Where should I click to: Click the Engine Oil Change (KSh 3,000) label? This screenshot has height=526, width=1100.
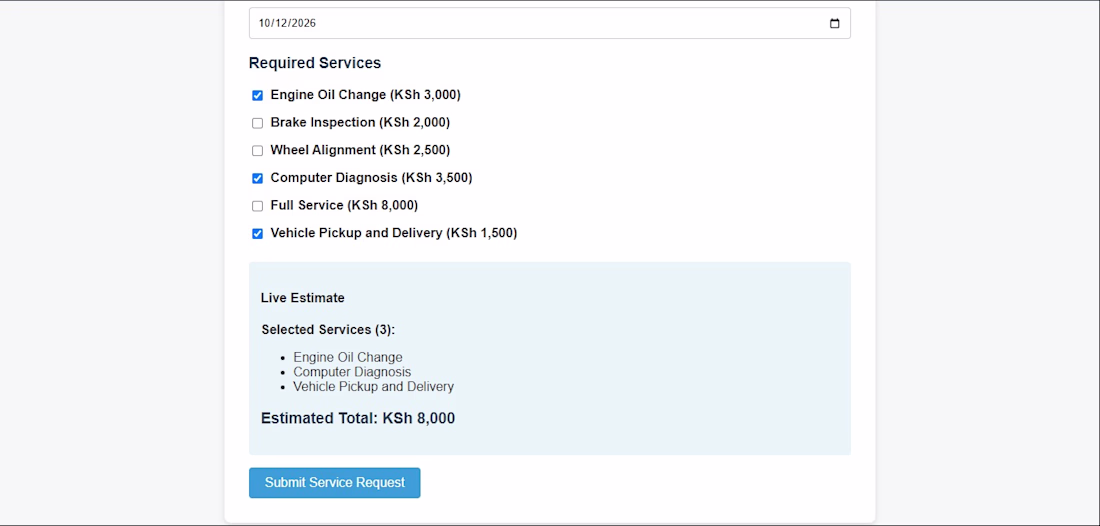tap(365, 95)
